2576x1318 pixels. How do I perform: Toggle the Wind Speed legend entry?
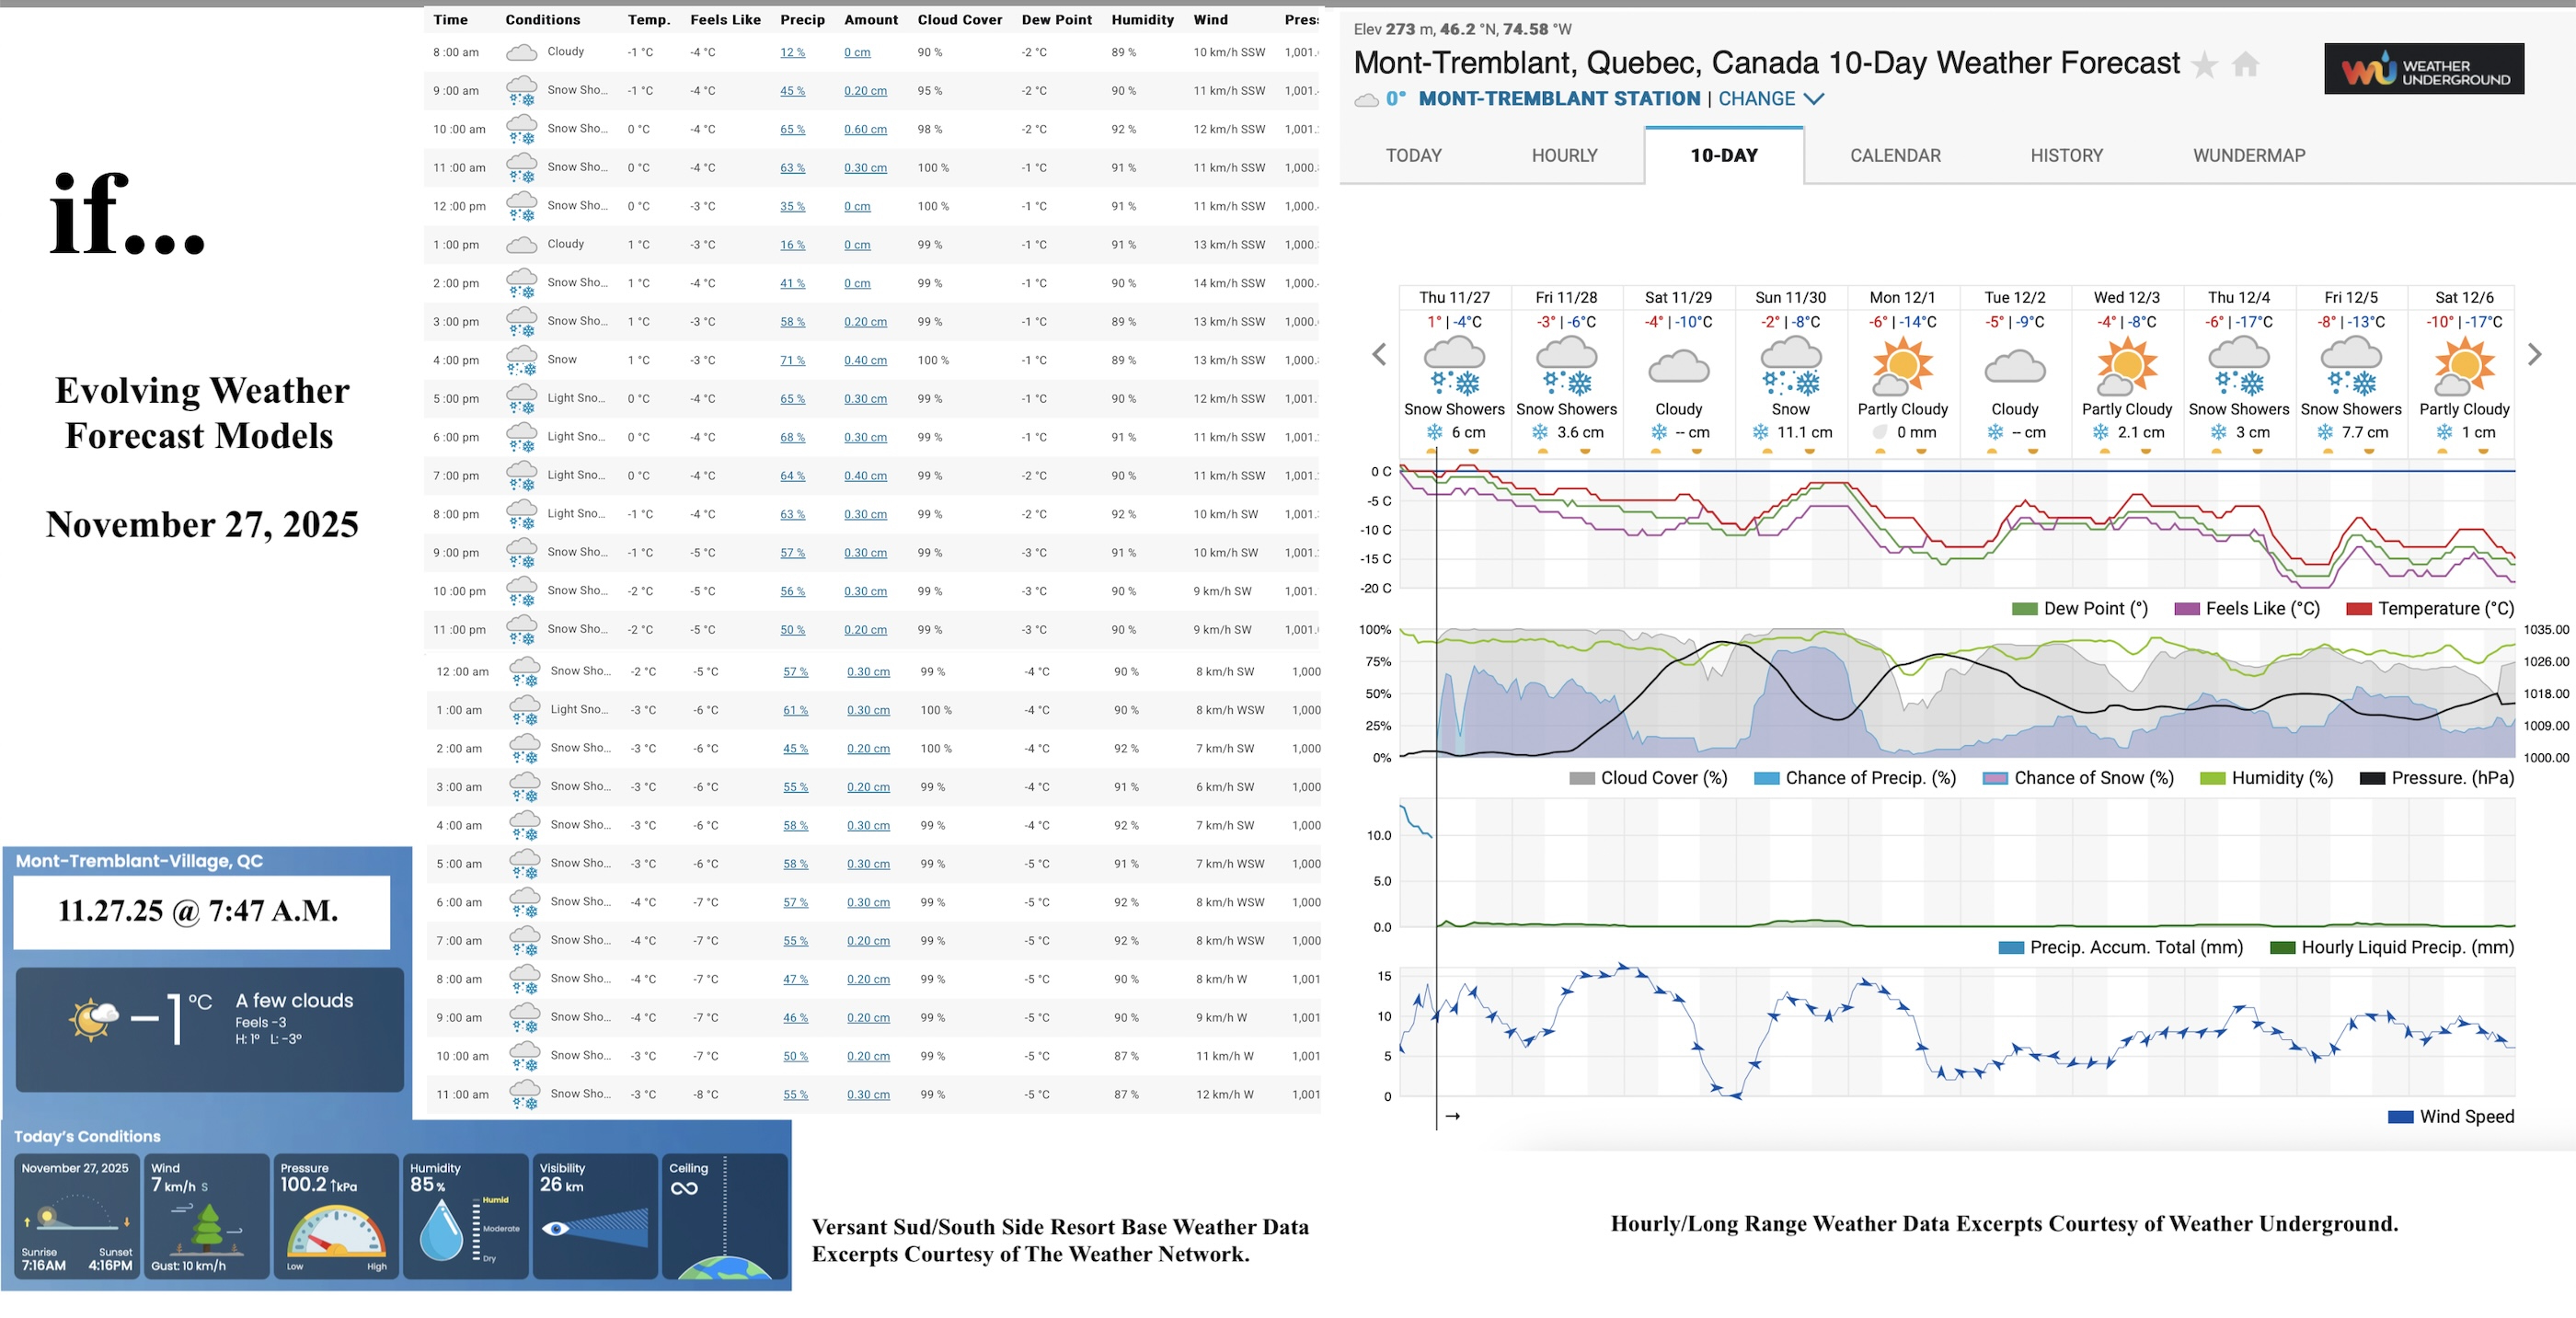(2451, 1116)
